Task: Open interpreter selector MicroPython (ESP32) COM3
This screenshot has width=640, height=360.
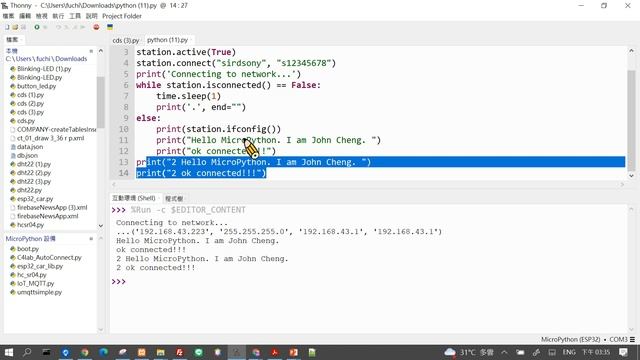Action: click(588, 339)
